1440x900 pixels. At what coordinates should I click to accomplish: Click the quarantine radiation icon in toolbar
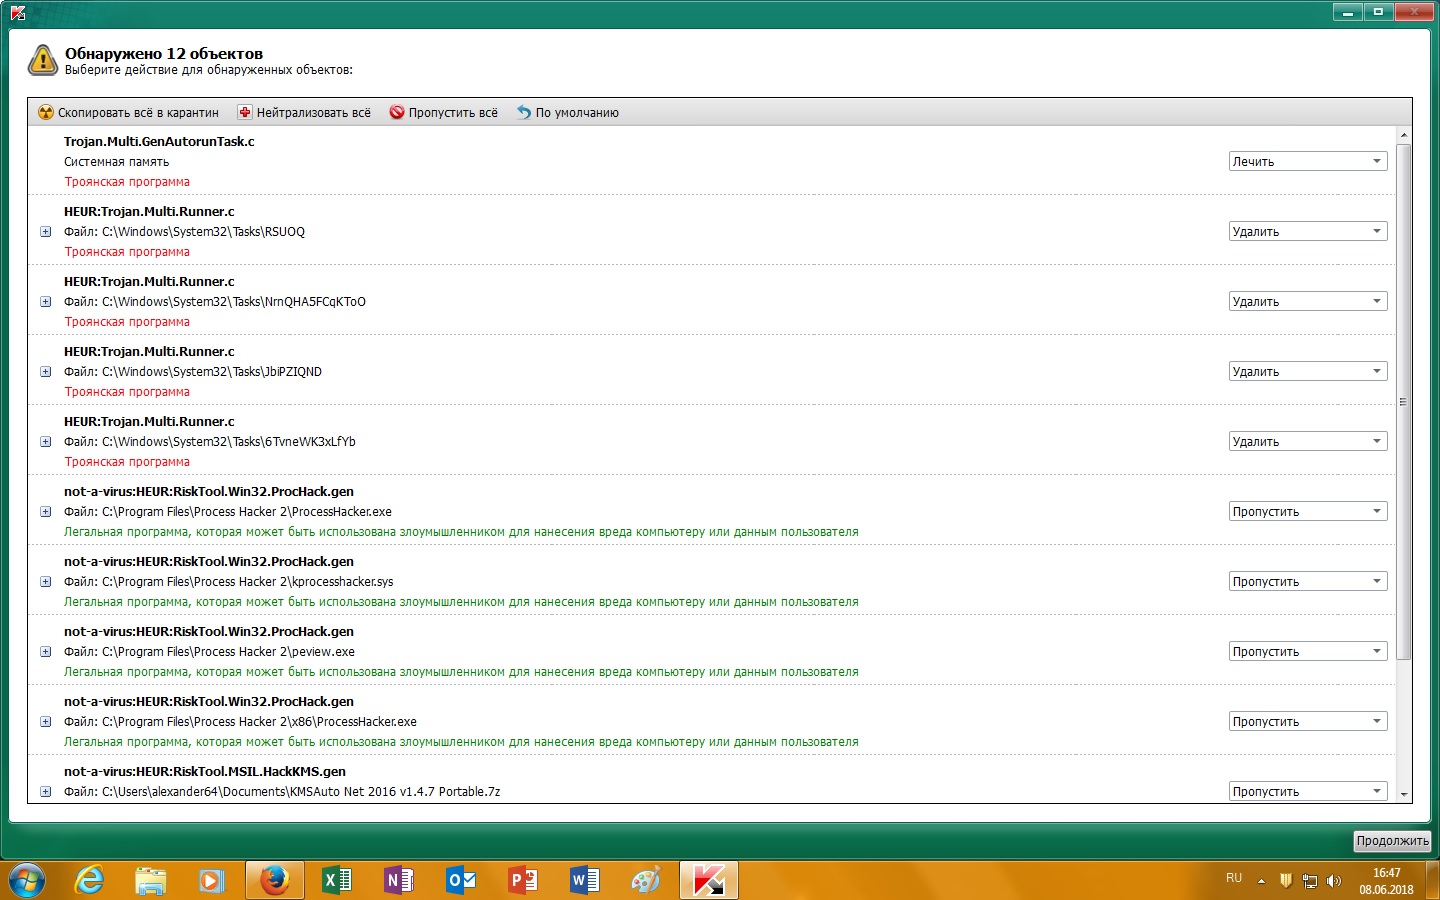45,112
